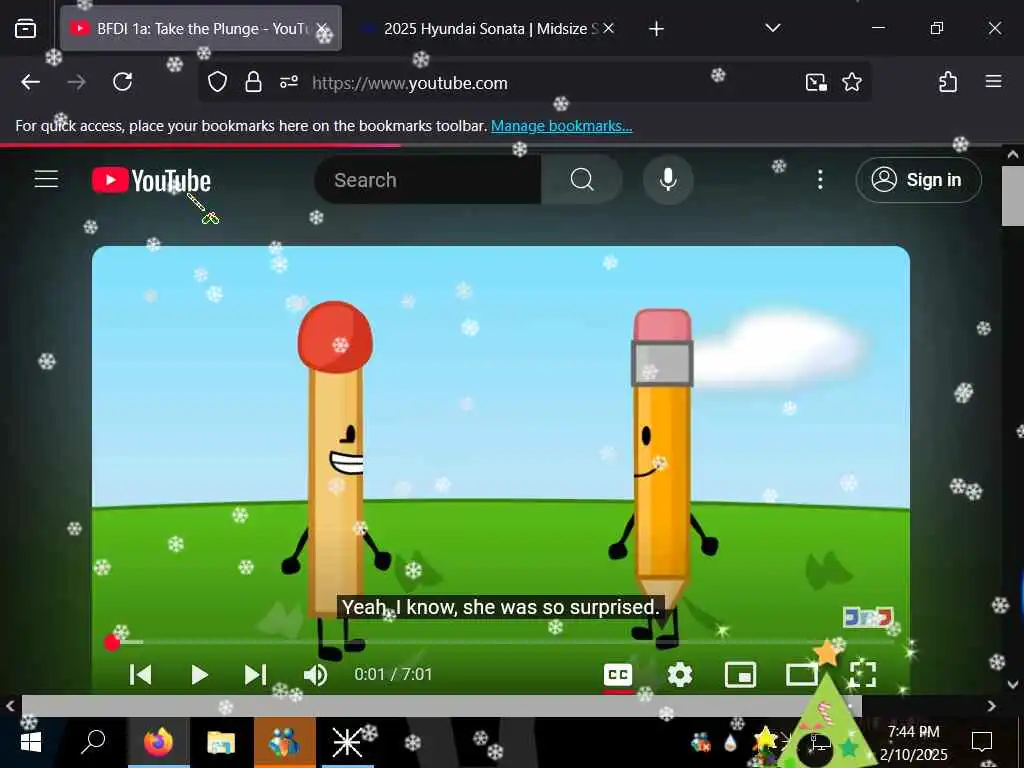Click the page vertical scrollbar thumb
Screen dimensions: 1024x768
[1012, 195]
